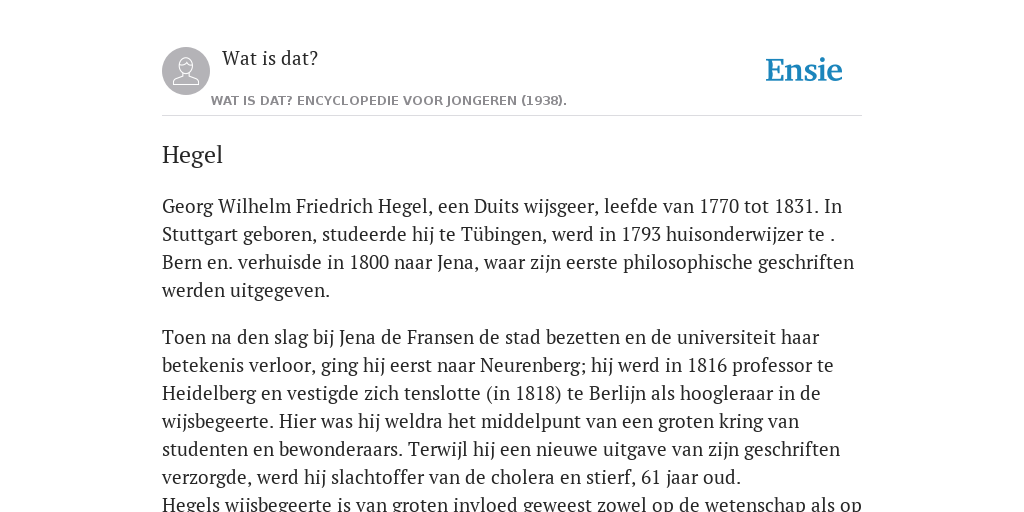1024x512 pixels.
Task: Click the phrase '61 jaar oud.'
Action: point(691,477)
